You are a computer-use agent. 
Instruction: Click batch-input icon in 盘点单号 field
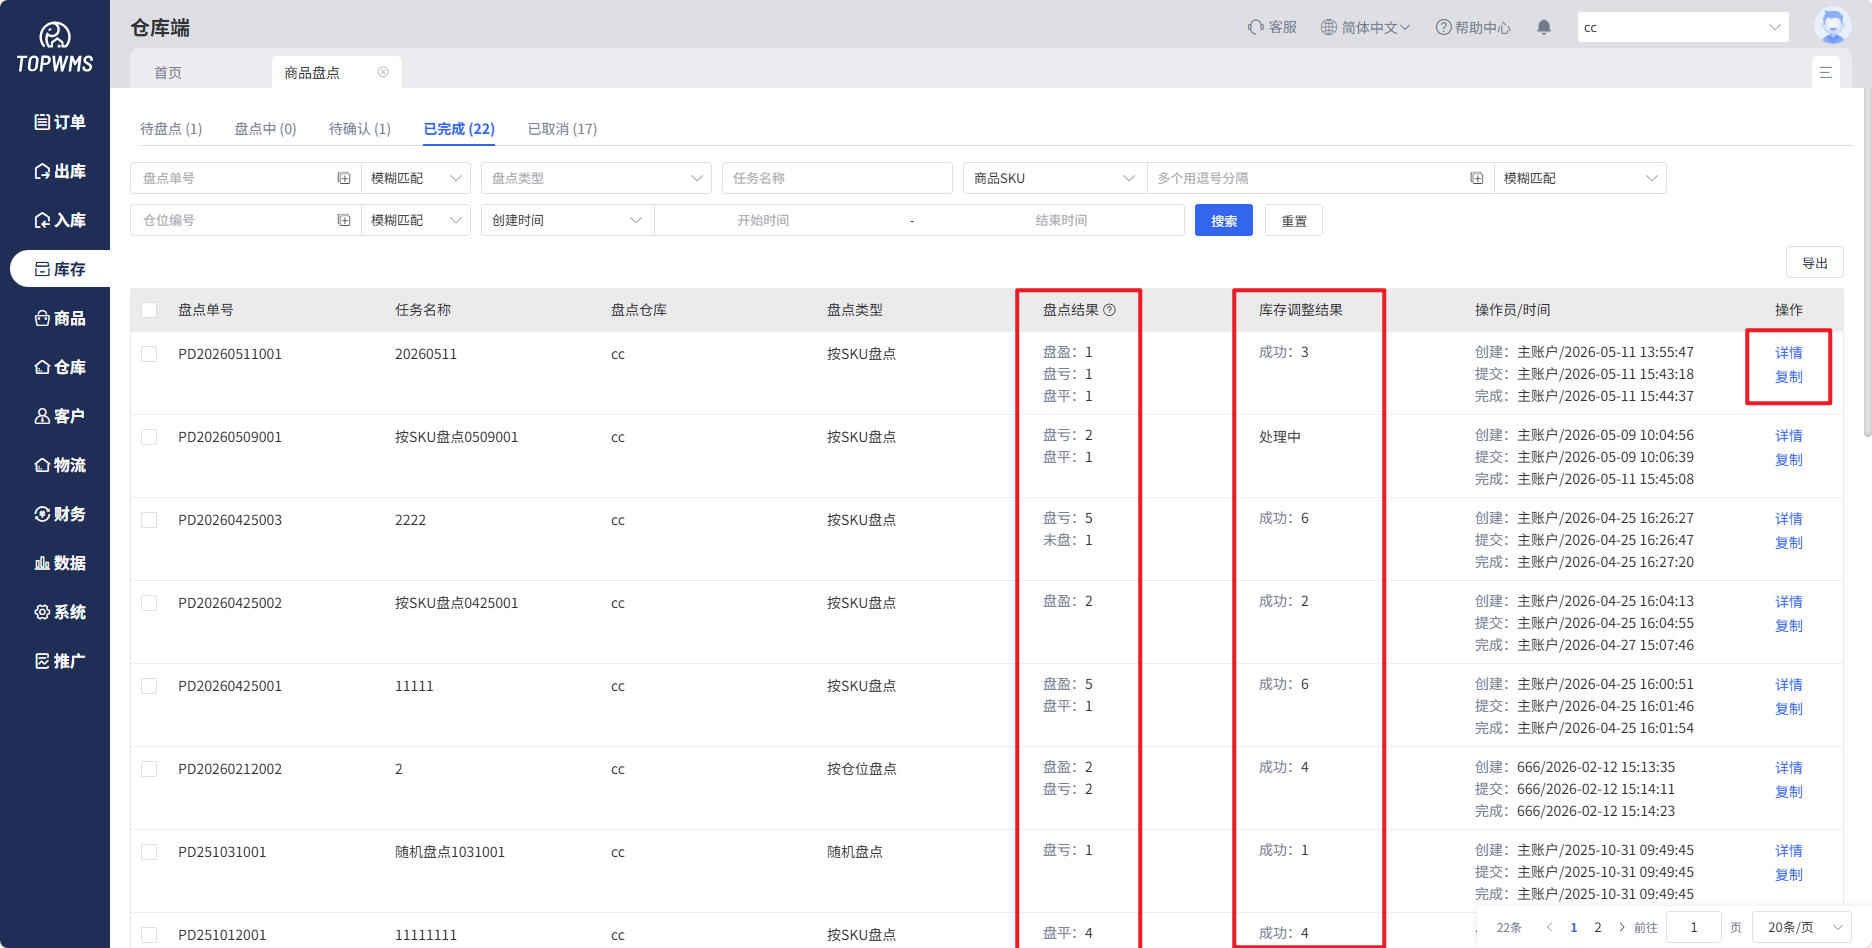pyautogui.click(x=344, y=178)
